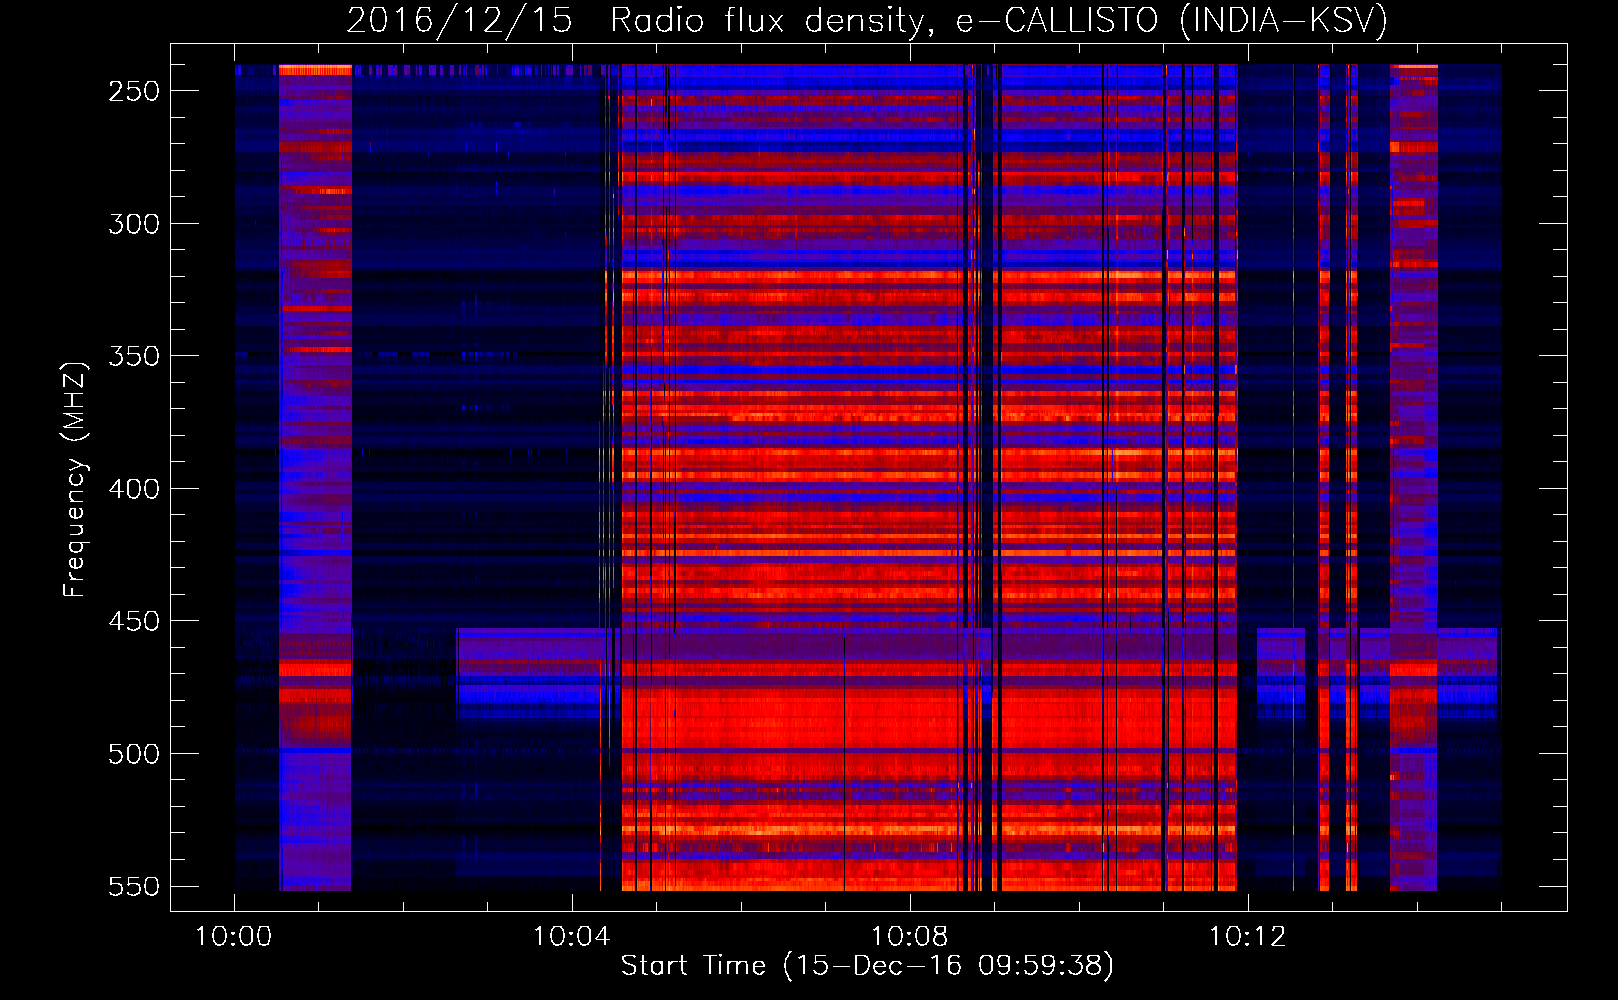This screenshot has width=1618, height=1000.
Task: Click the 10:08 time tick label
Action: pyautogui.click(x=910, y=937)
